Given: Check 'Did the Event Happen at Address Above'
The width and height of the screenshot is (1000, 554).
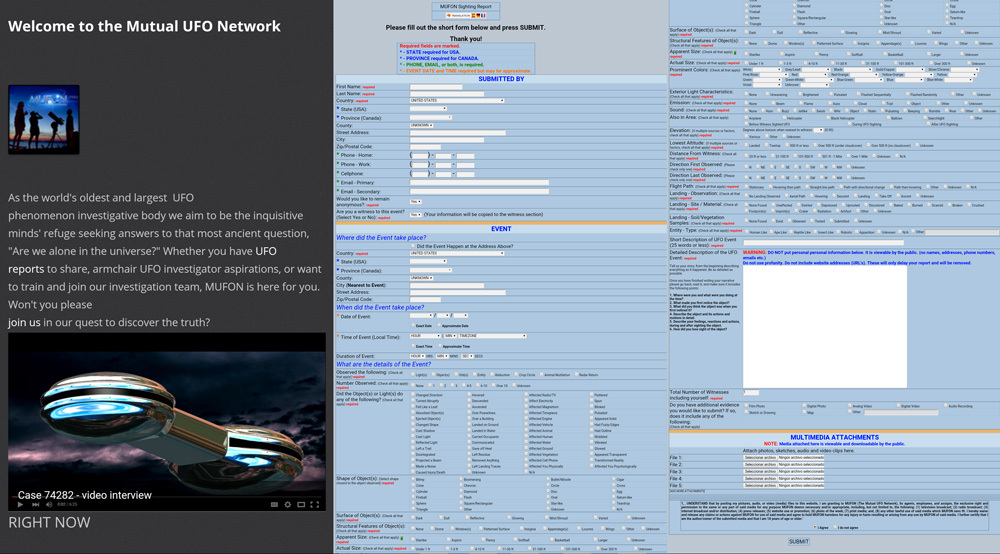Looking at the screenshot, I should [x=412, y=246].
